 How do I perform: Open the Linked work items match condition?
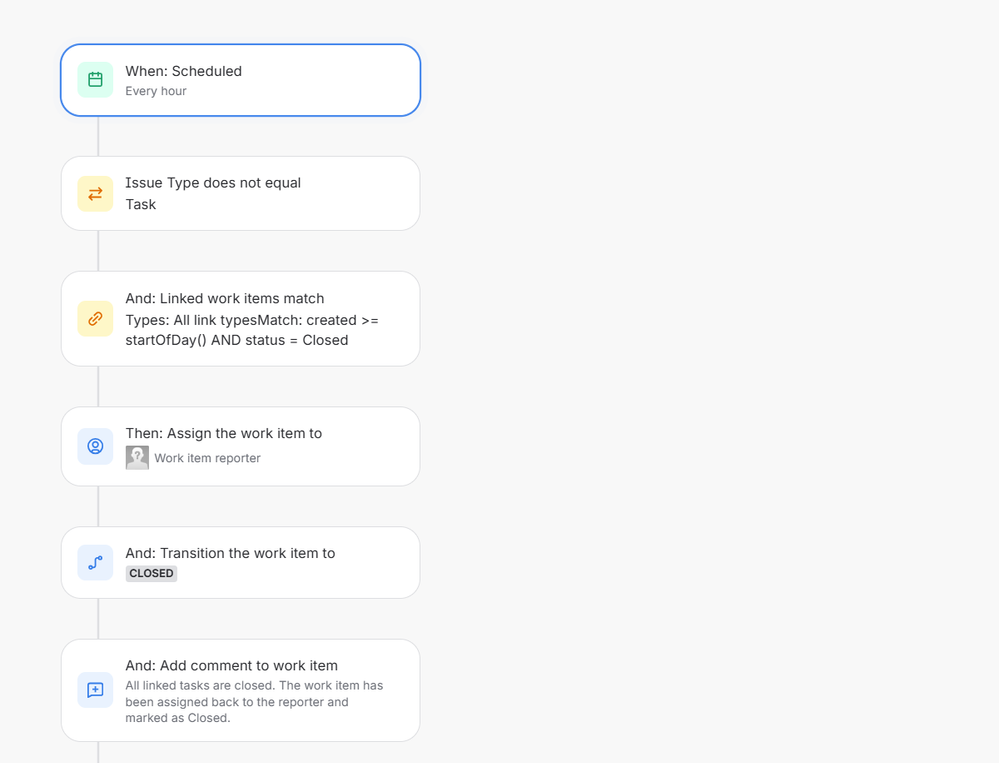[240, 319]
